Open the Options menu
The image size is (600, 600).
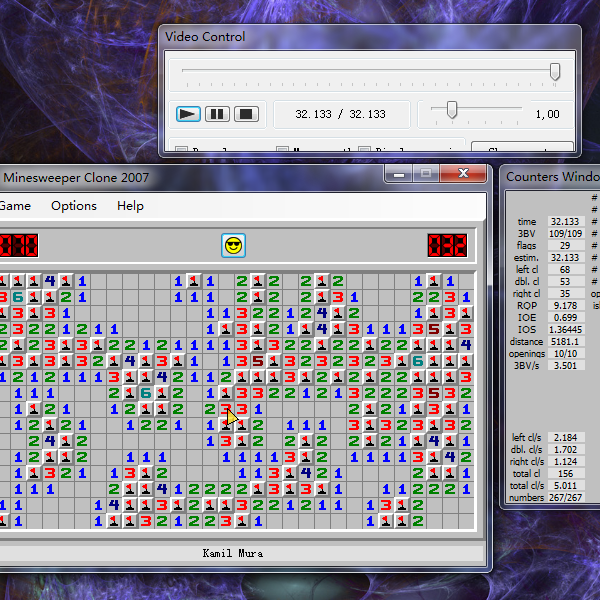point(74,206)
